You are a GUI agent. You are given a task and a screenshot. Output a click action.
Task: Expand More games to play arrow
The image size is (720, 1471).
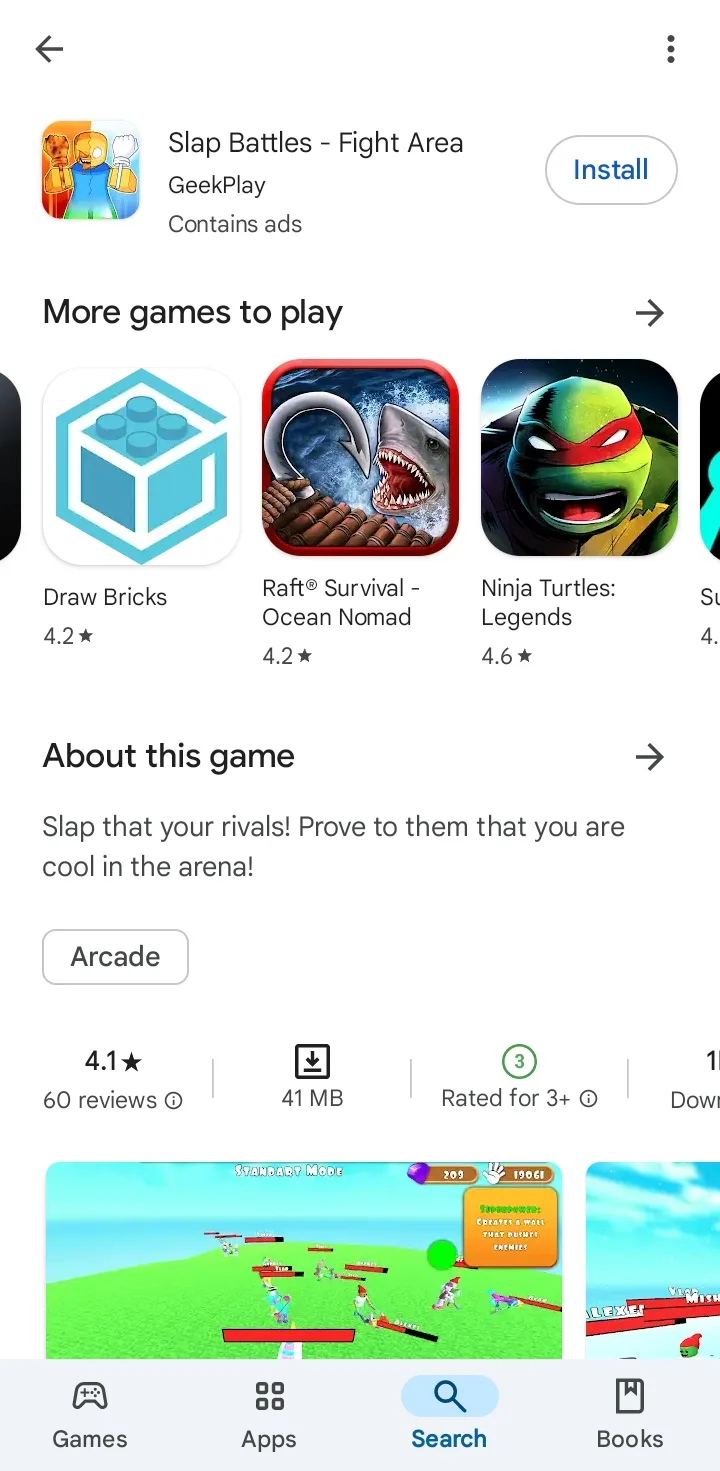click(650, 313)
